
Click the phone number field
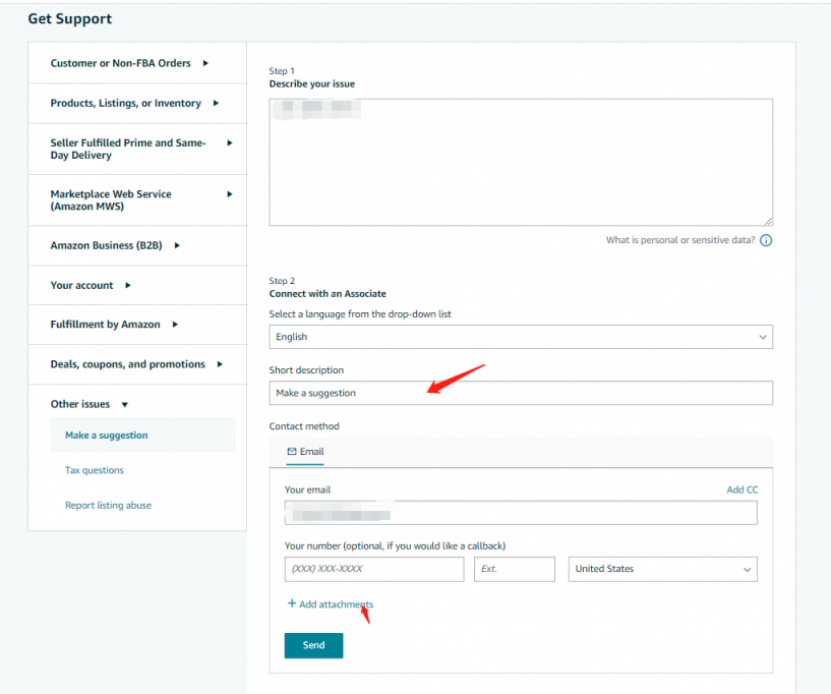coord(374,569)
